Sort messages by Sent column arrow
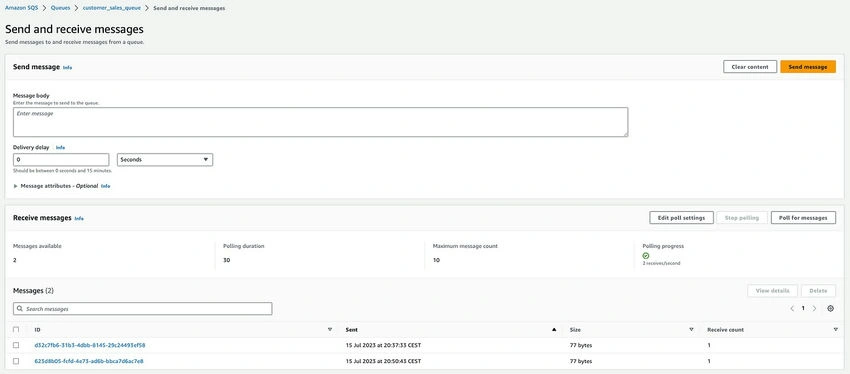This screenshot has width=850, height=374. click(554, 330)
